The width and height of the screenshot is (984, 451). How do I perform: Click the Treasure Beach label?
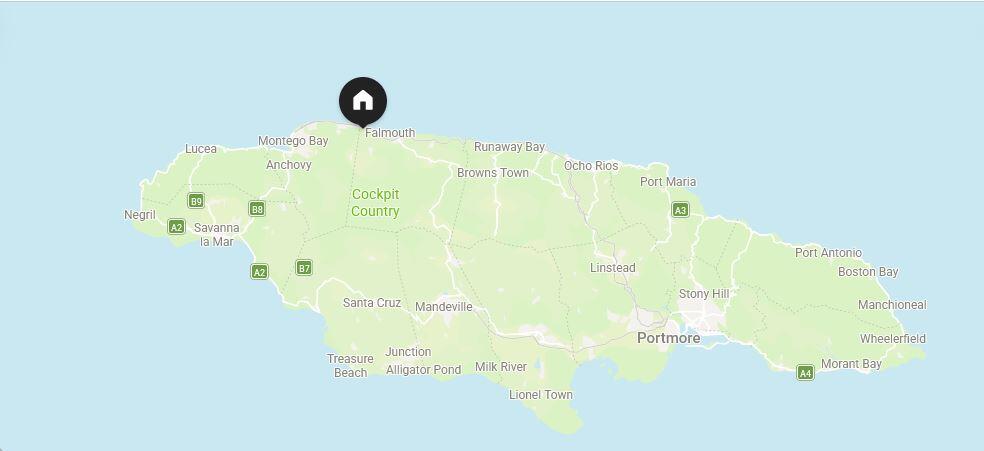pyautogui.click(x=350, y=366)
